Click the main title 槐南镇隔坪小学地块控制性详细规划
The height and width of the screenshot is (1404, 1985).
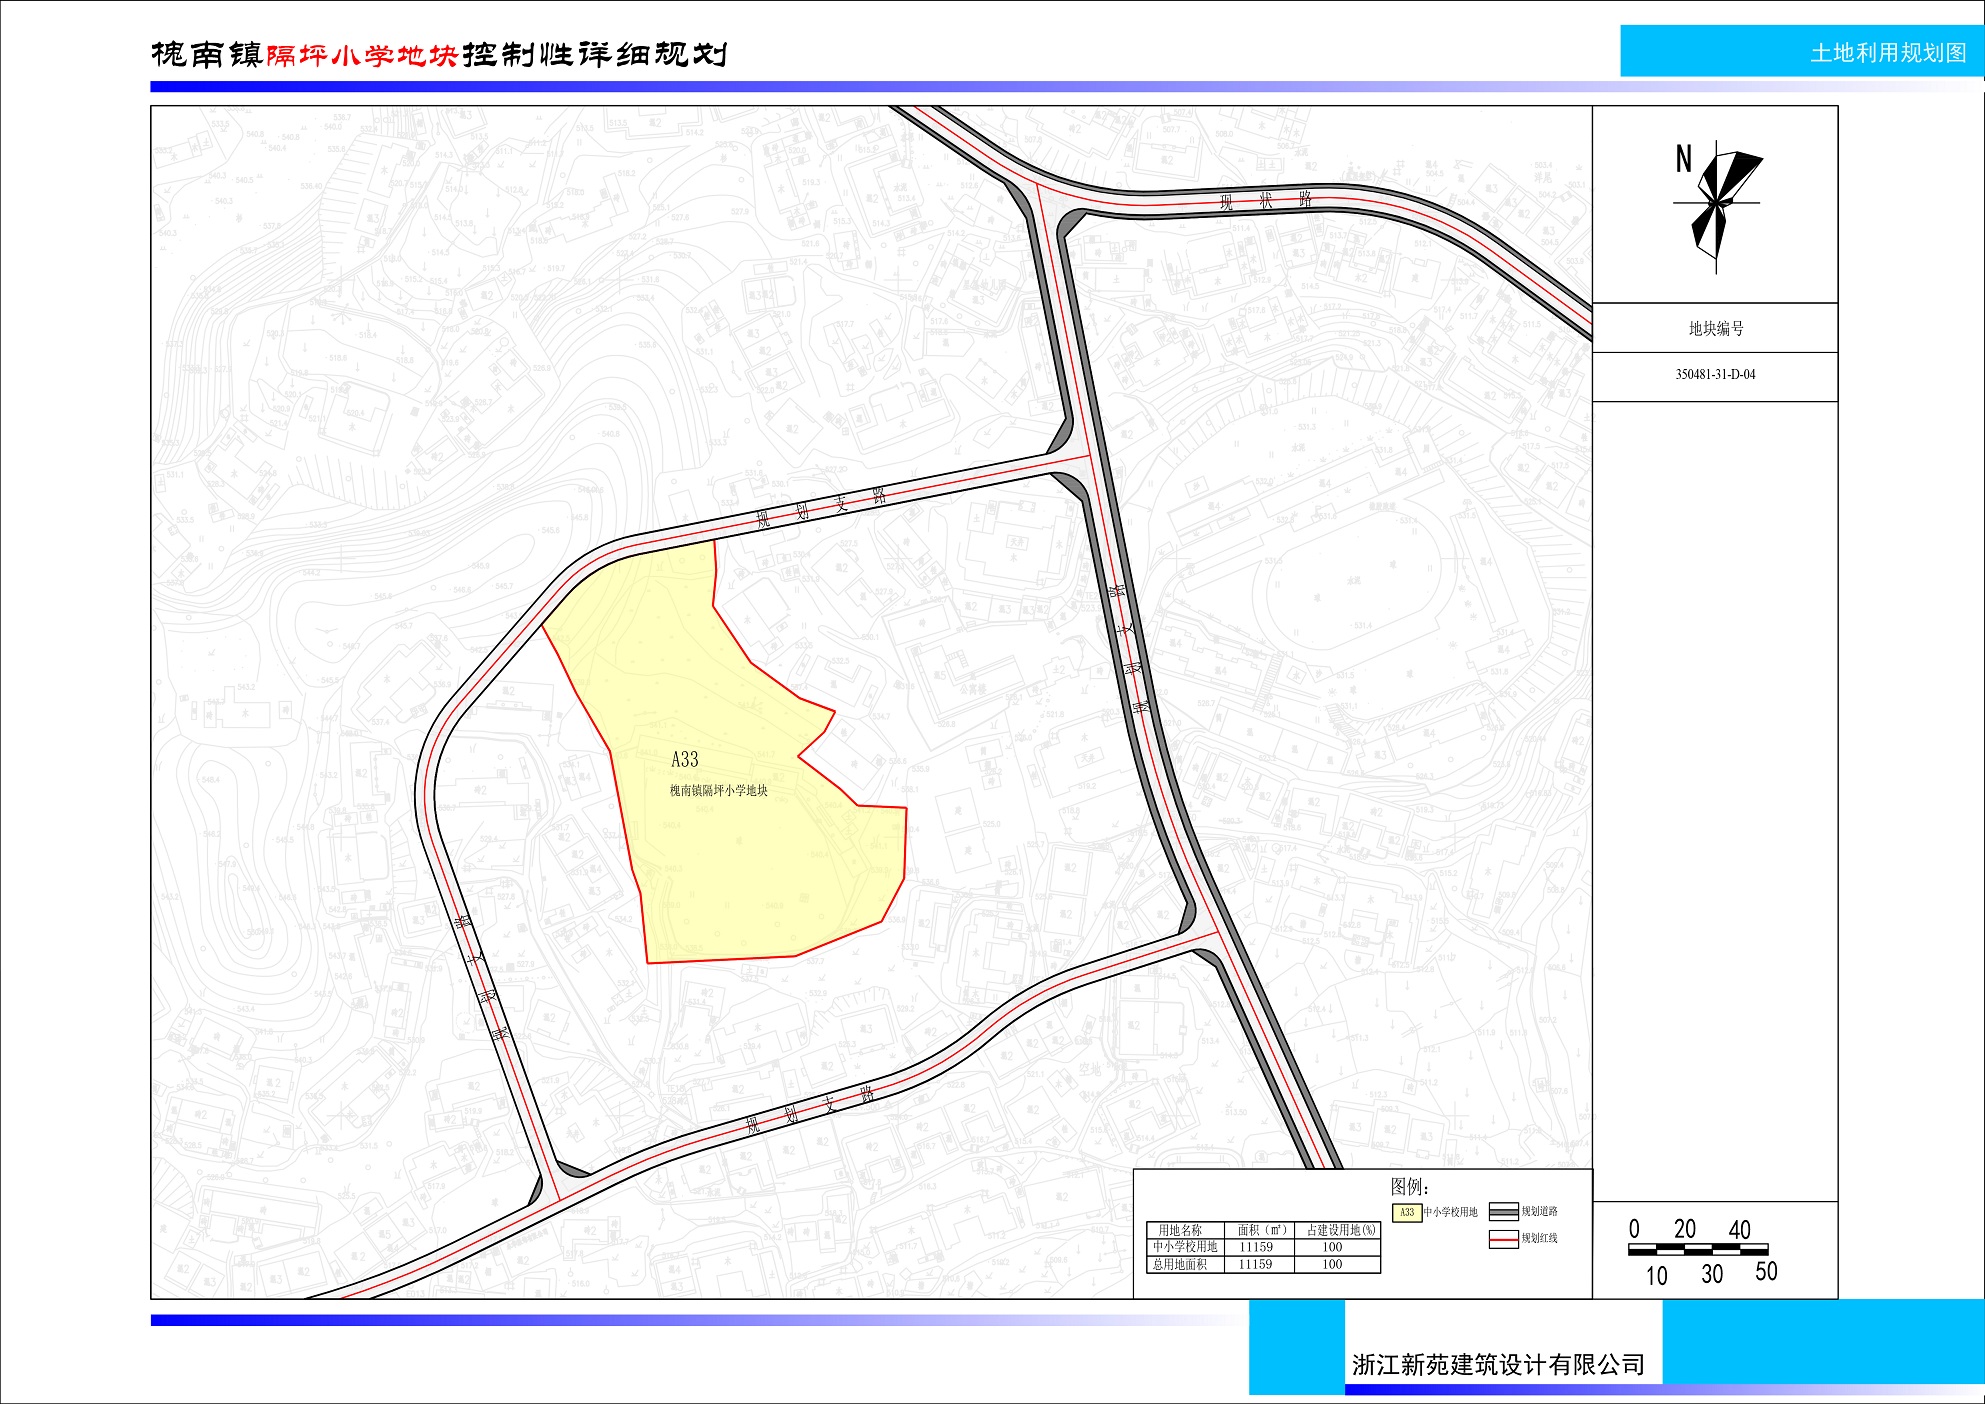(x=438, y=54)
